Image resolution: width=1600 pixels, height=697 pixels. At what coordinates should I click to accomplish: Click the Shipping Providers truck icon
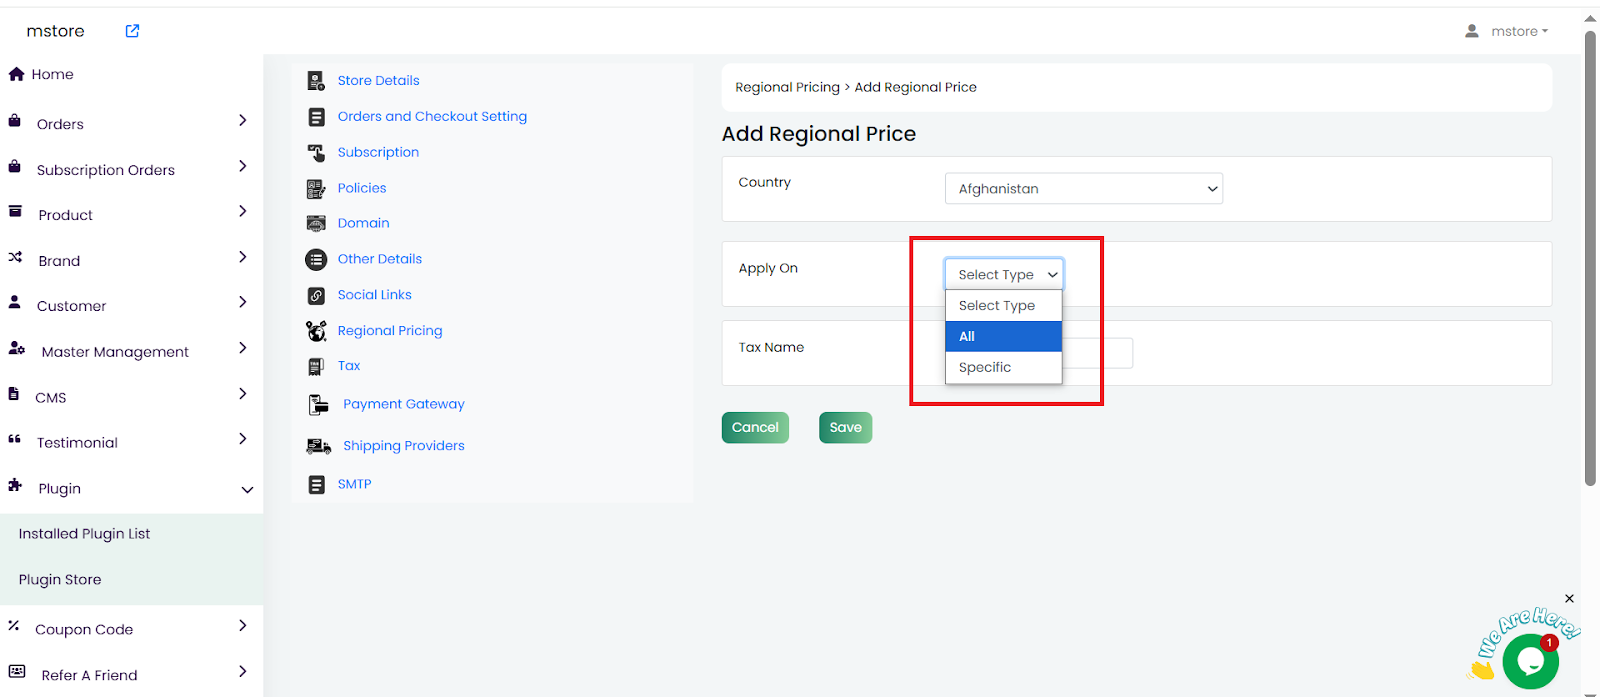click(x=319, y=446)
